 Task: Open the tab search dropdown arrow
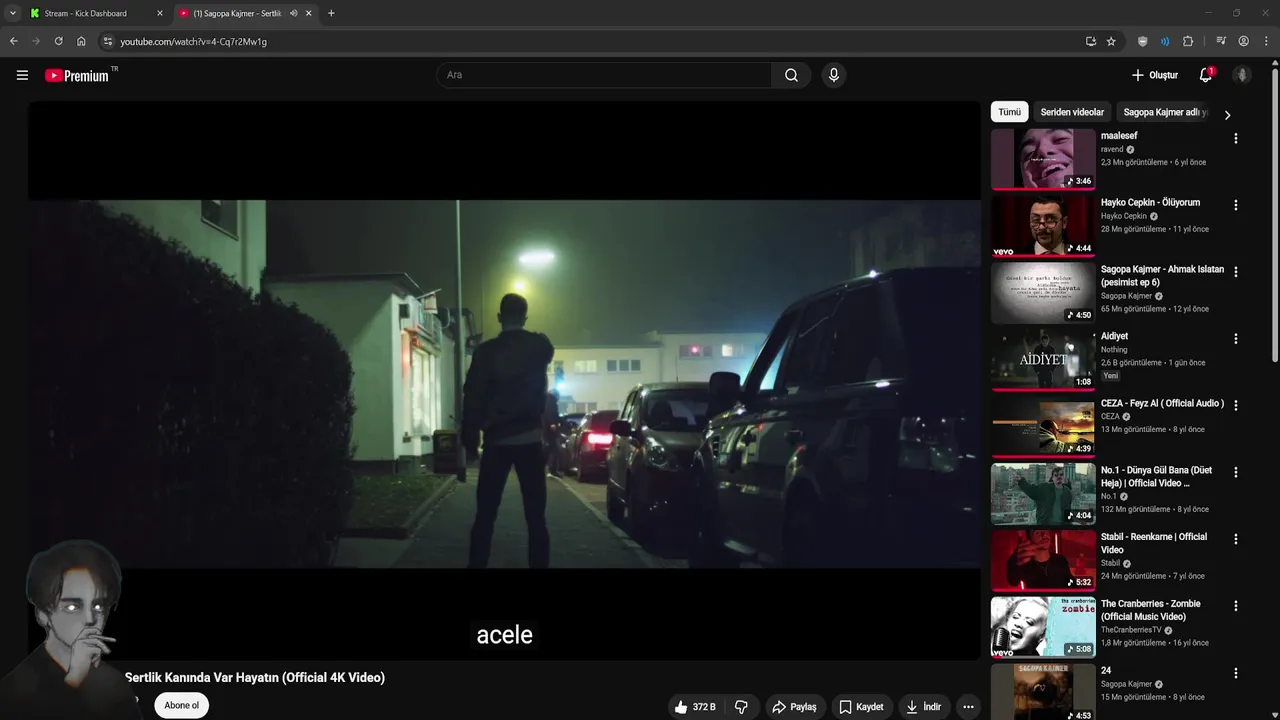[12, 13]
